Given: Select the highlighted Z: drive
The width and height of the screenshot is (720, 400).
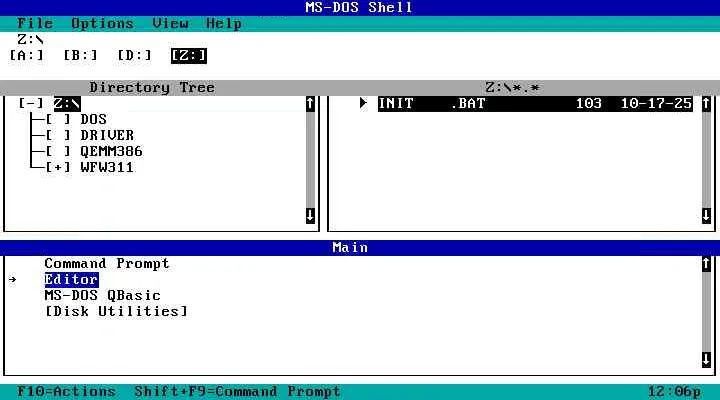Looking at the screenshot, I should (189, 56).
